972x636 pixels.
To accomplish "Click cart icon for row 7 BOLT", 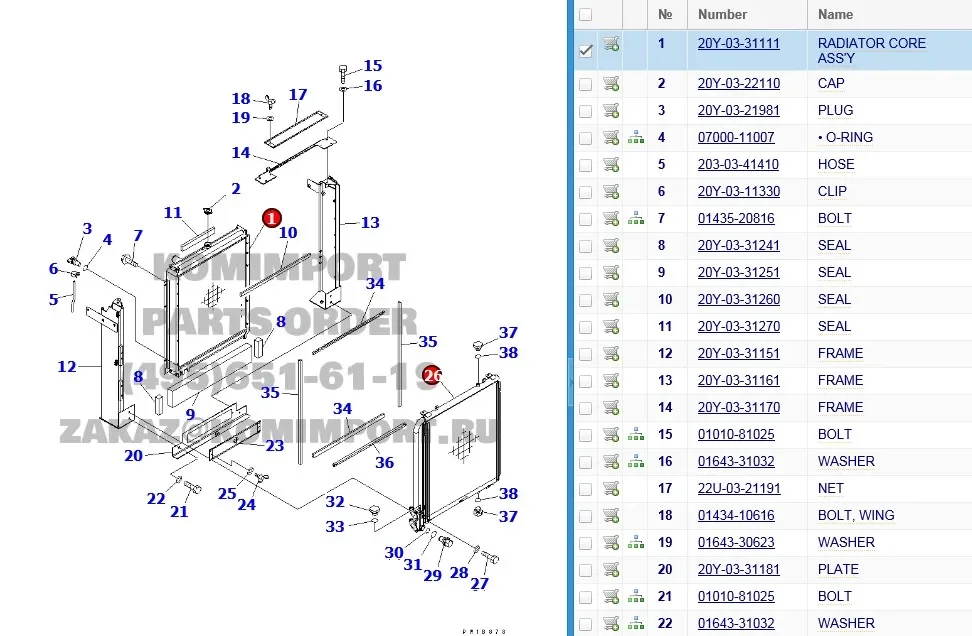I will [611, 218].
